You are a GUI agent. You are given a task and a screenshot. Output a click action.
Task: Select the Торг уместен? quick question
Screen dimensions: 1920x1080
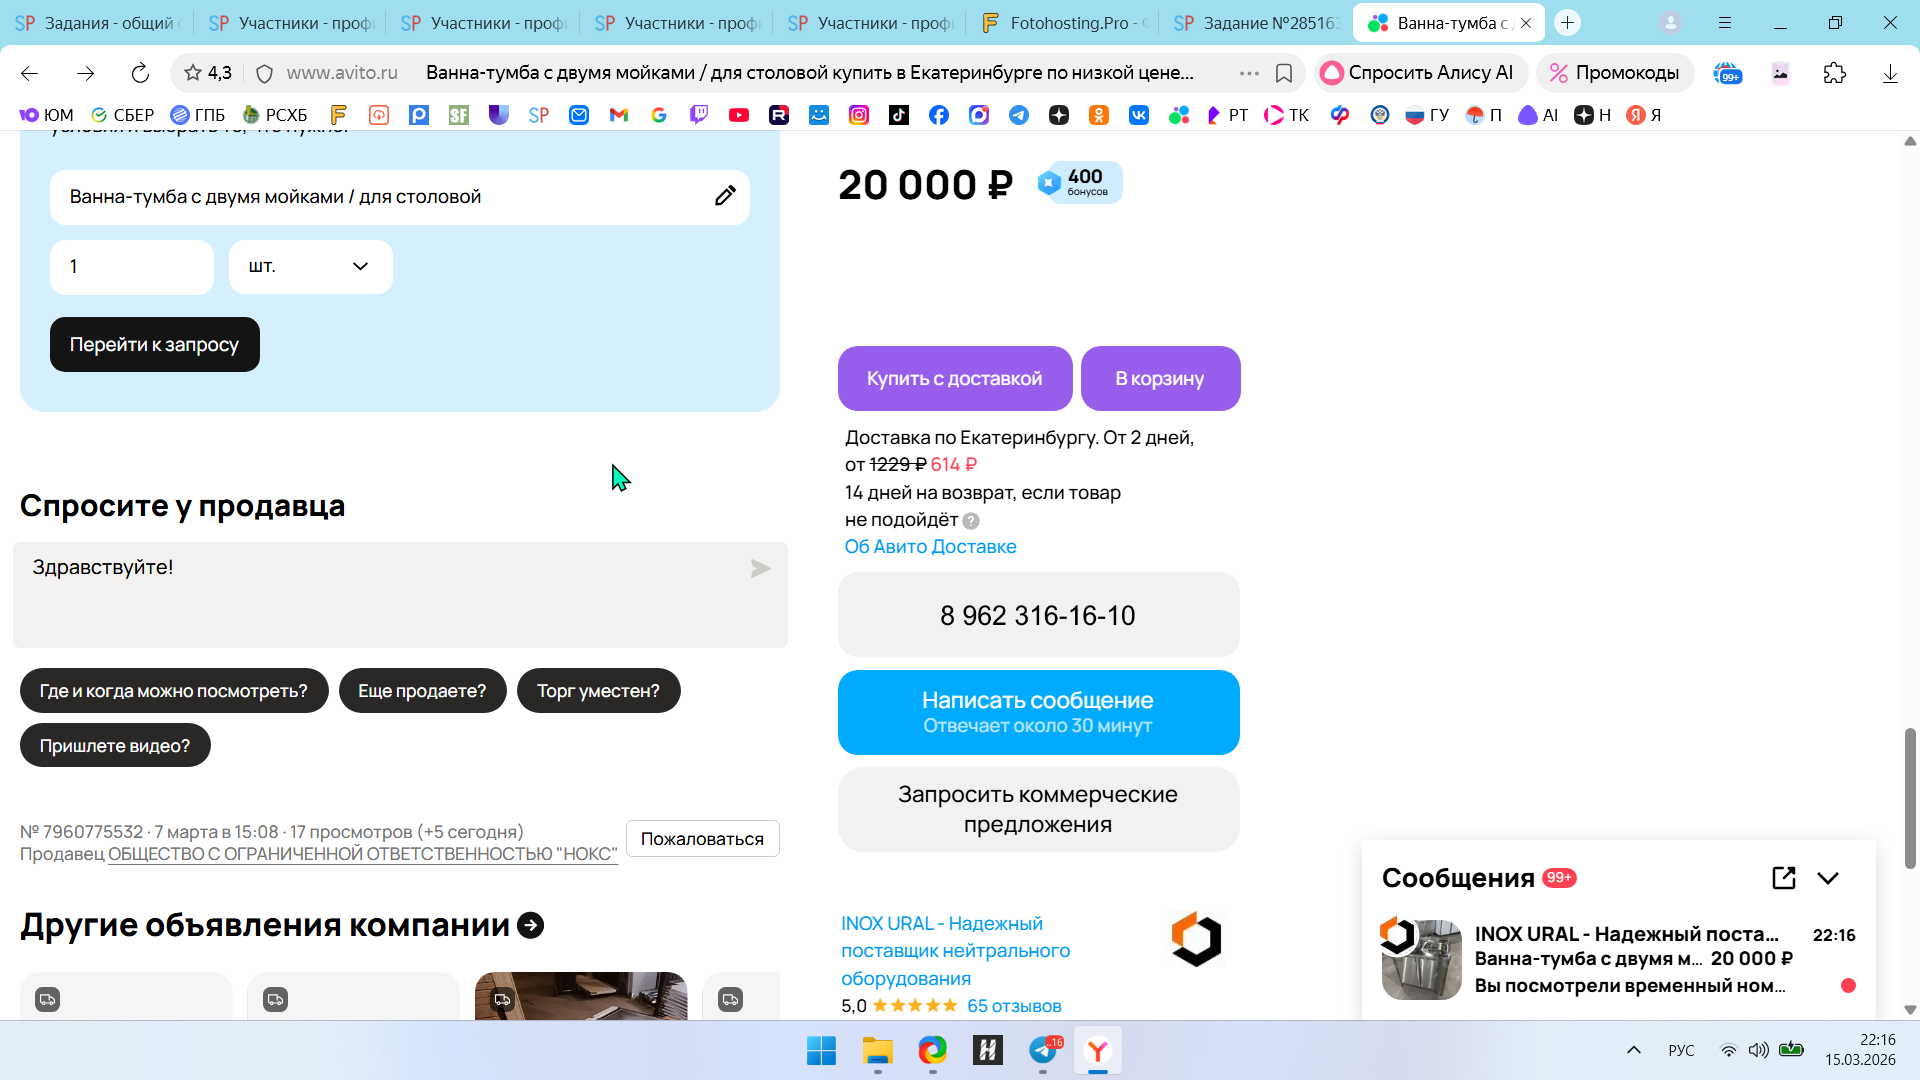(598, 691)
